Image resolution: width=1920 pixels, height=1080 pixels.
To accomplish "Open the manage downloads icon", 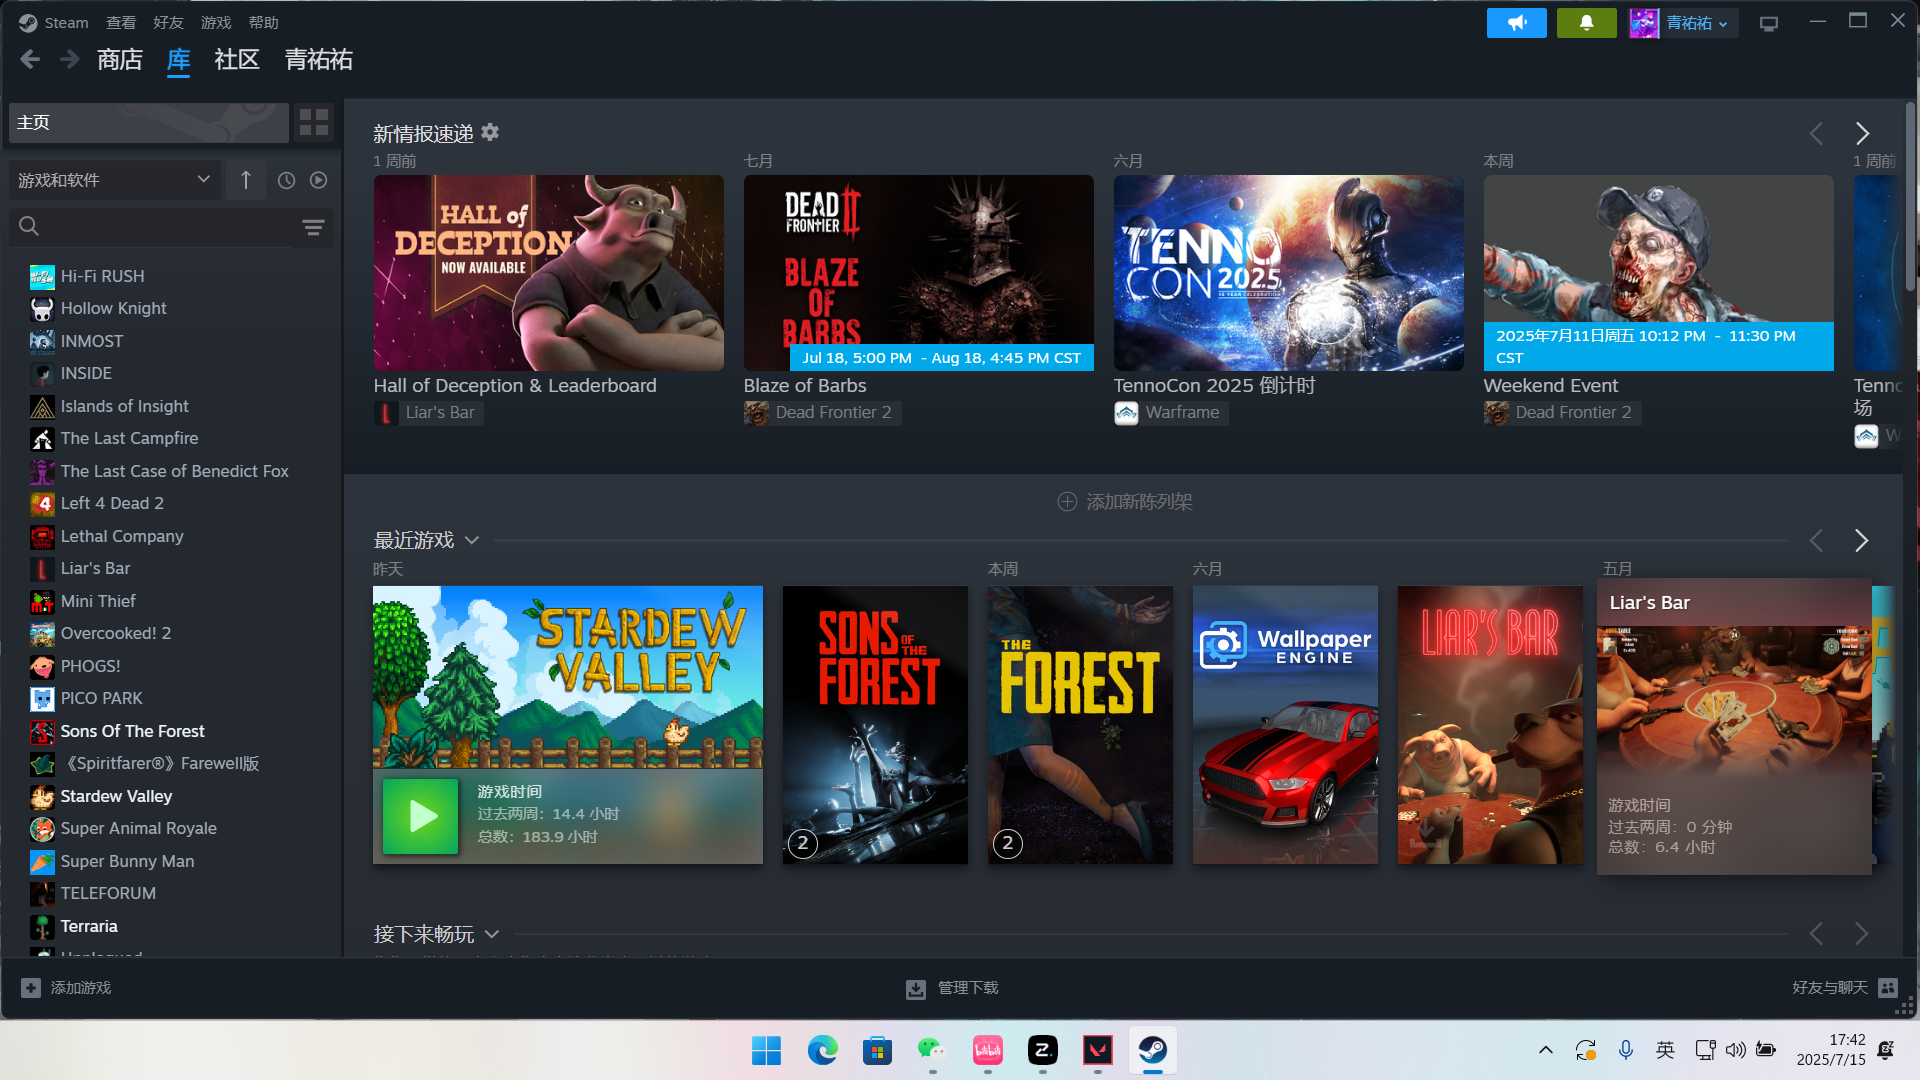I will click(x=915, y=989).
